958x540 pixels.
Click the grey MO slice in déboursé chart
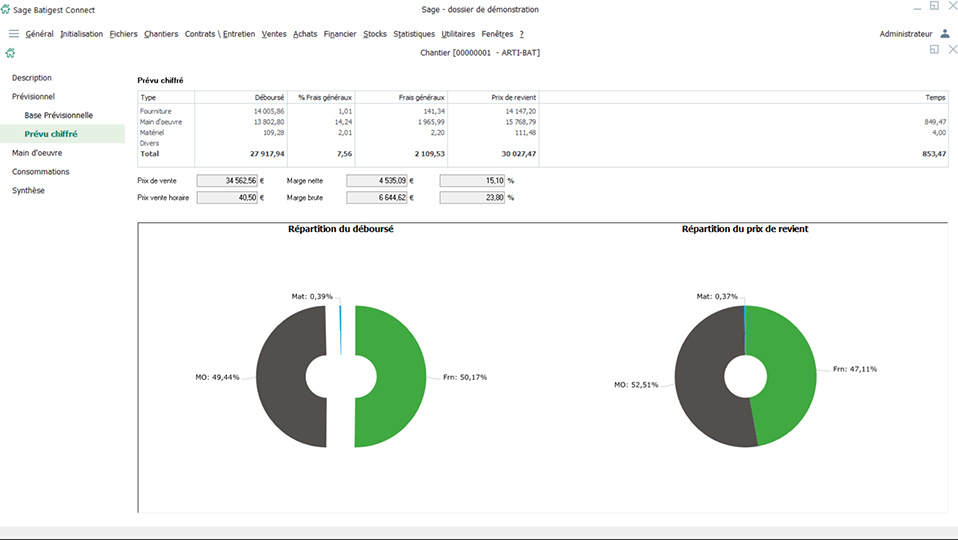coord(282,376)
